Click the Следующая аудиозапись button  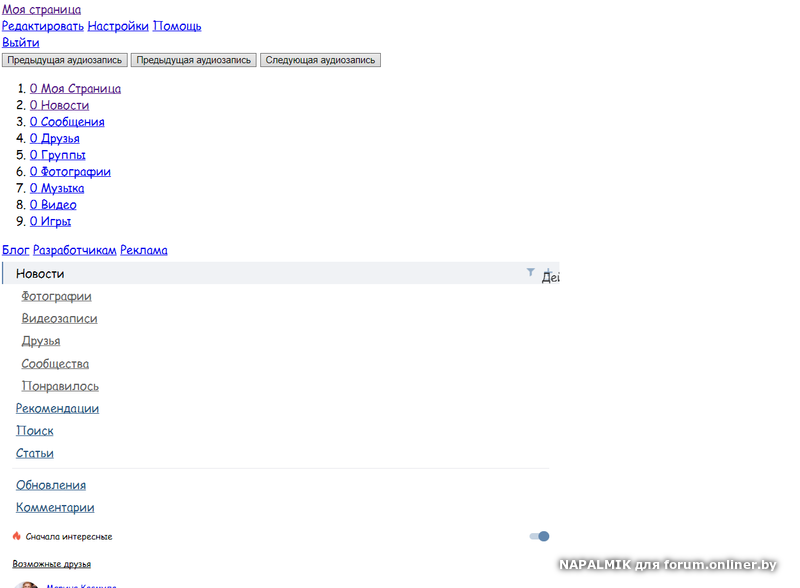pos(320,60)
